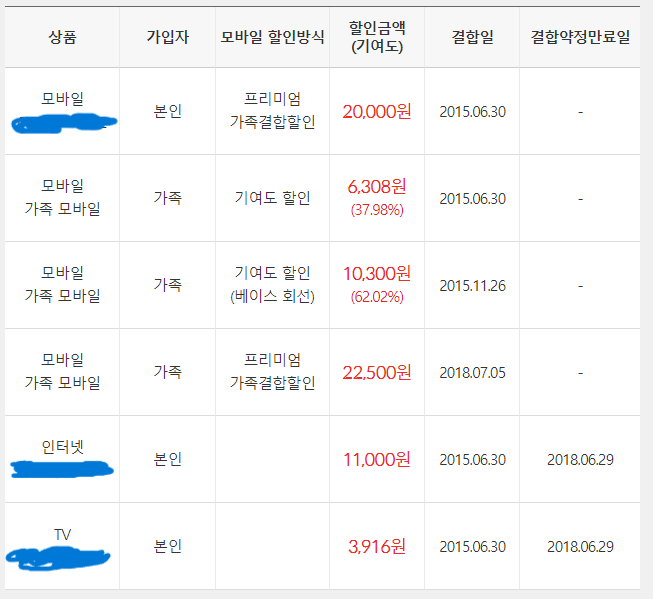Click the 10,300원 discount amount
The image size is (653, 599).
377,274
